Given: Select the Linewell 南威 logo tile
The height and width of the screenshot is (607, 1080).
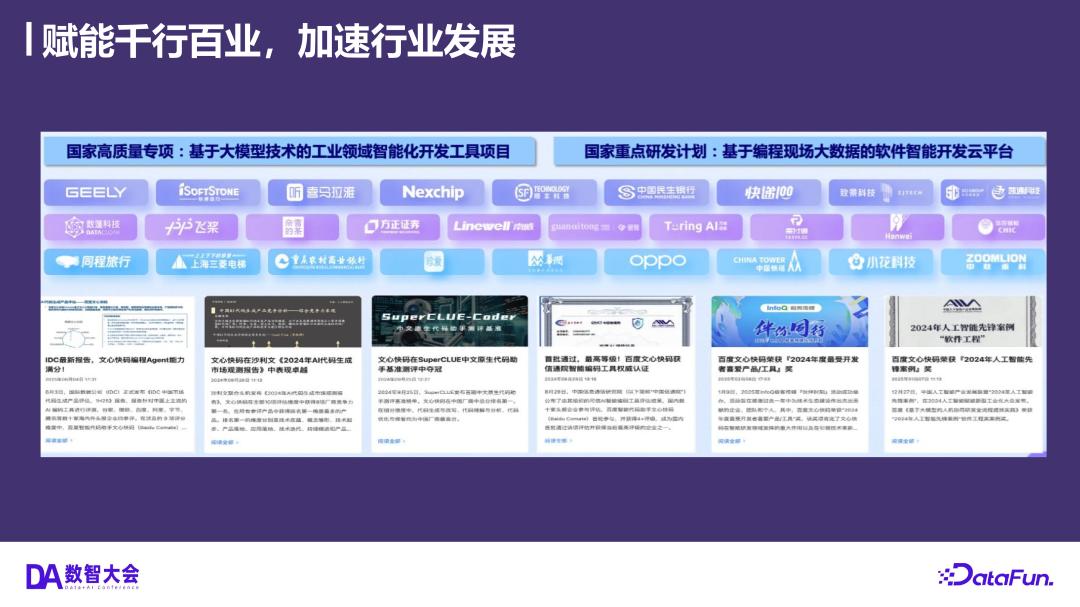Looking at the screenshot, I should pyautogui.click(x=495, y=227).
